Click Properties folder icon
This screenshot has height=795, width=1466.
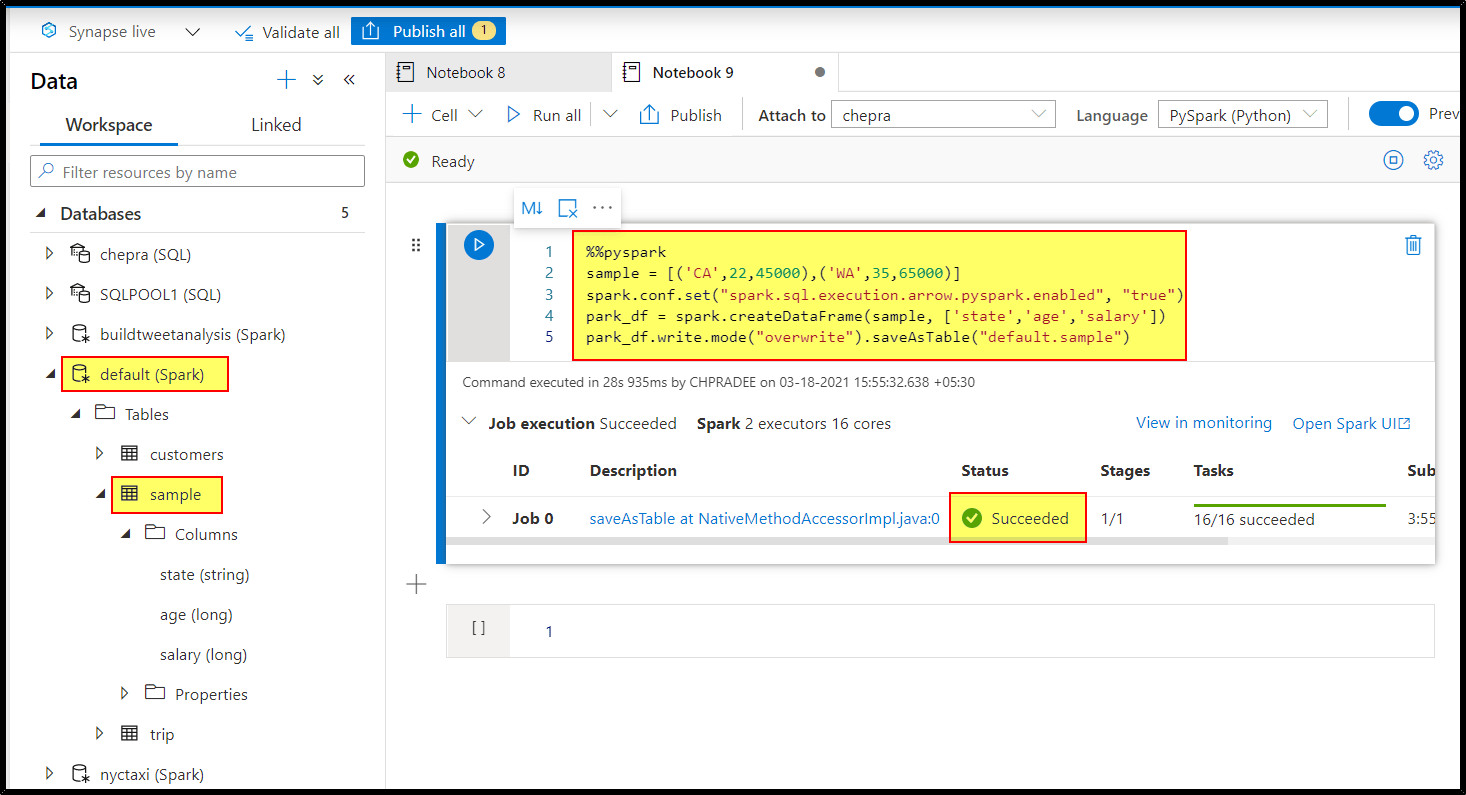pos(154,692)
